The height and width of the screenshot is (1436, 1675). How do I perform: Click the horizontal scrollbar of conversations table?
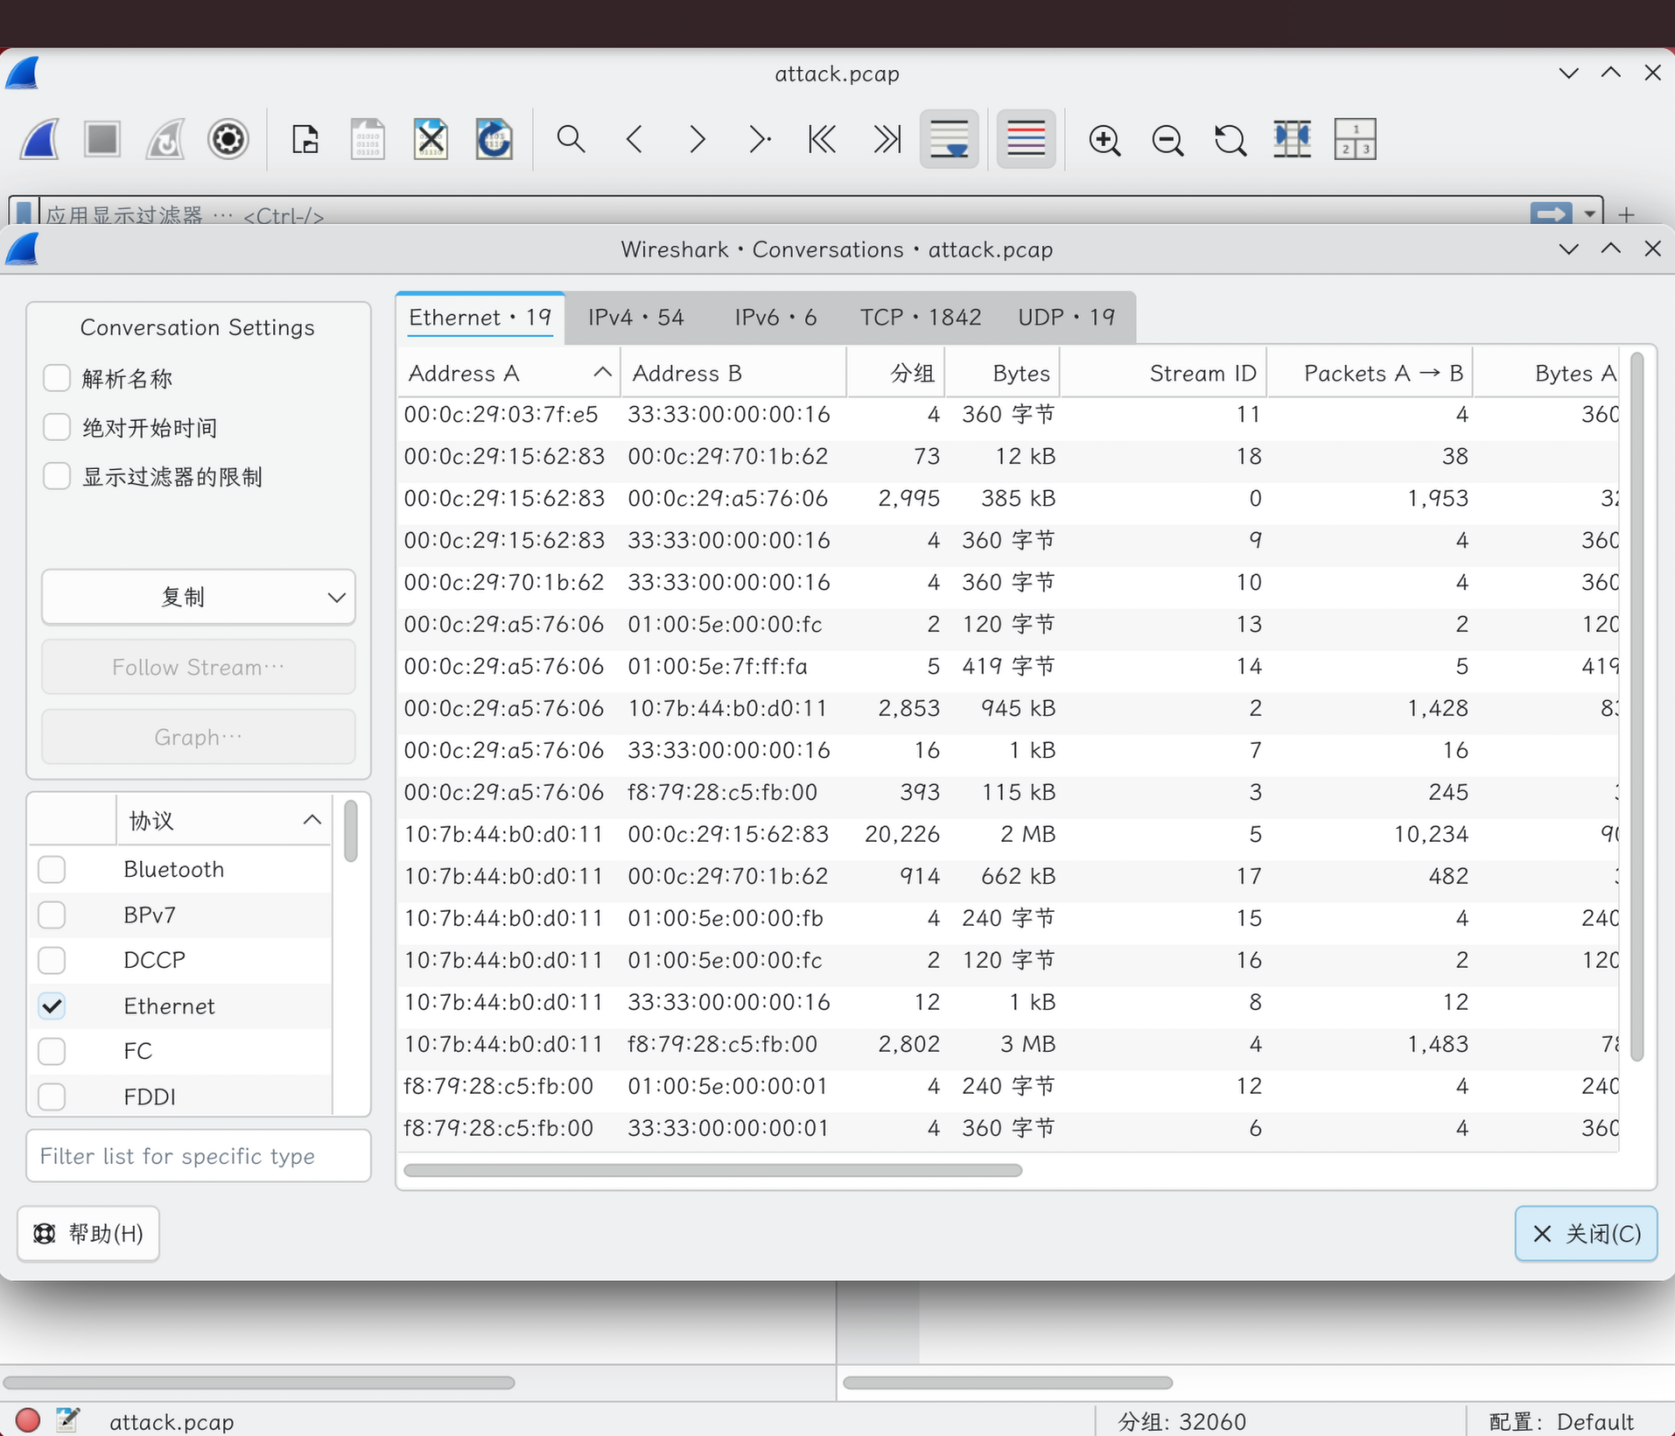pos(713,1170)
